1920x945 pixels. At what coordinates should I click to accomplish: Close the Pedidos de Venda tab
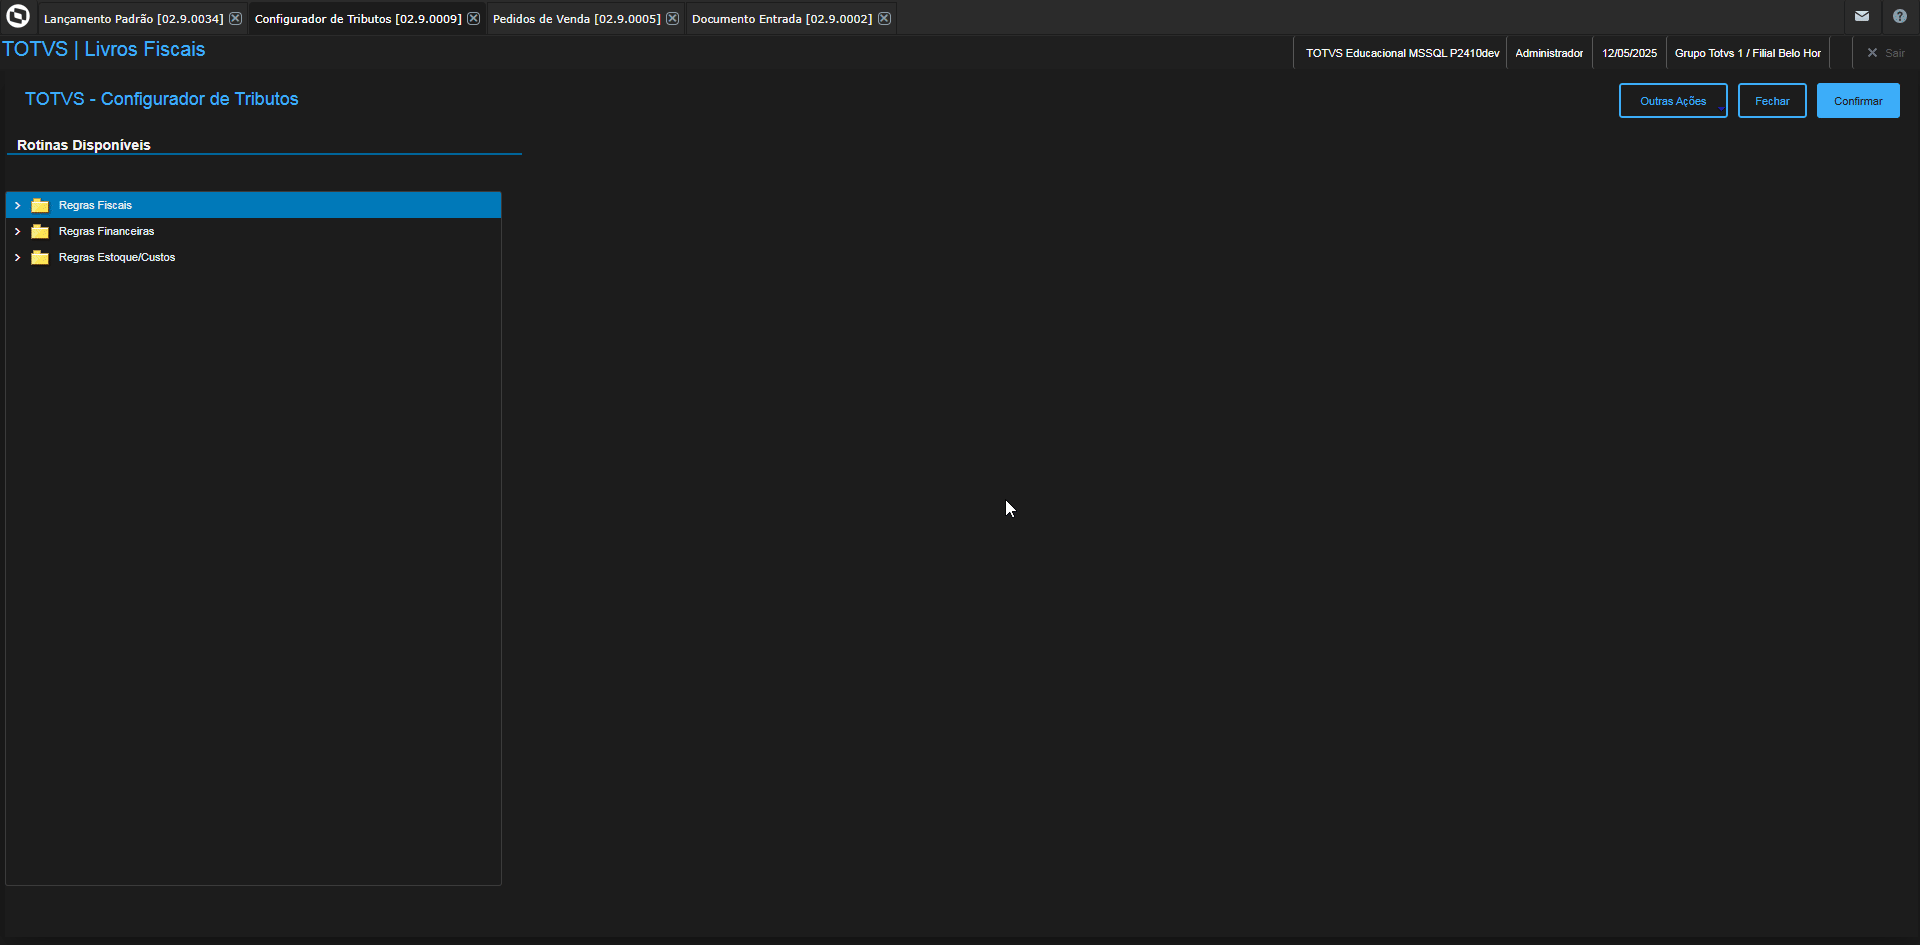click(673, 19)
